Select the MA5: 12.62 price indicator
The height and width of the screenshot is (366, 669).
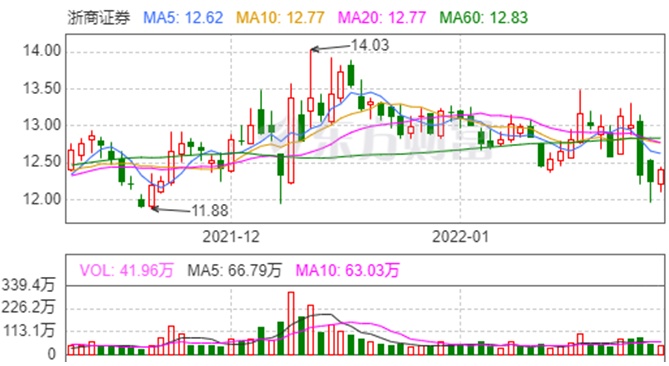pyautogui.click(x=183, y=18)
